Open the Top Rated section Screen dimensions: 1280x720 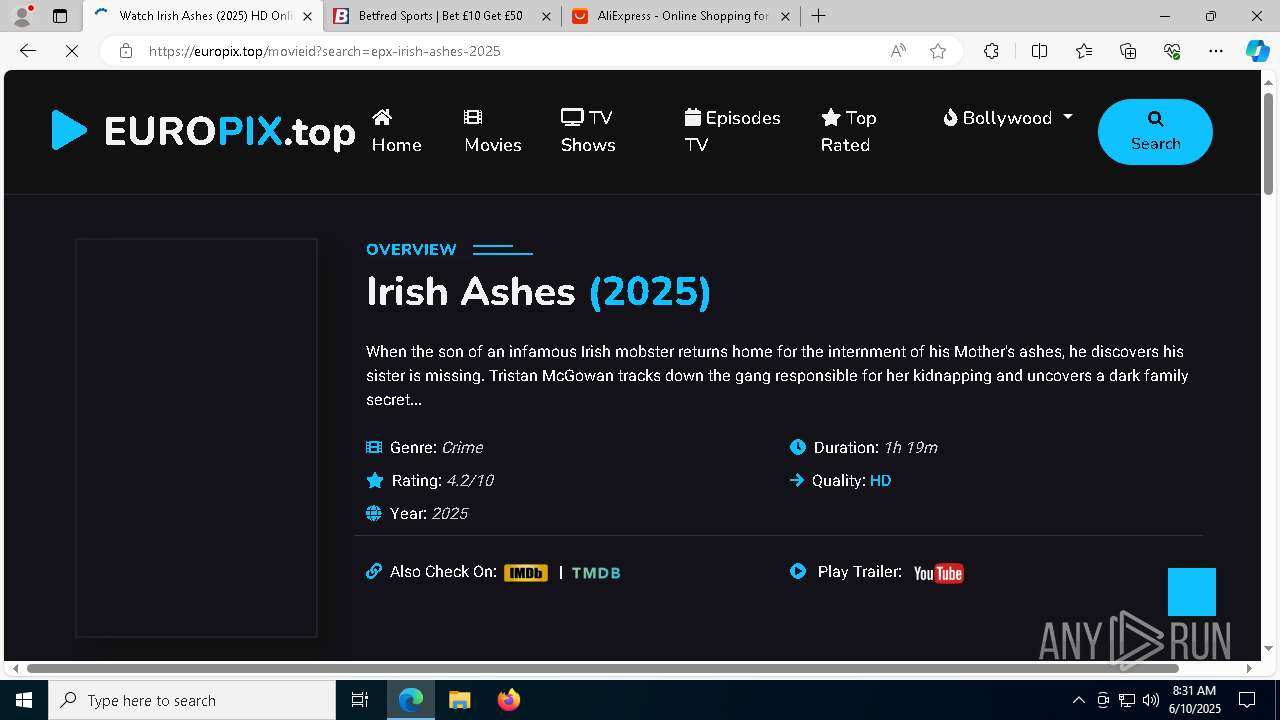coord(849,131)
